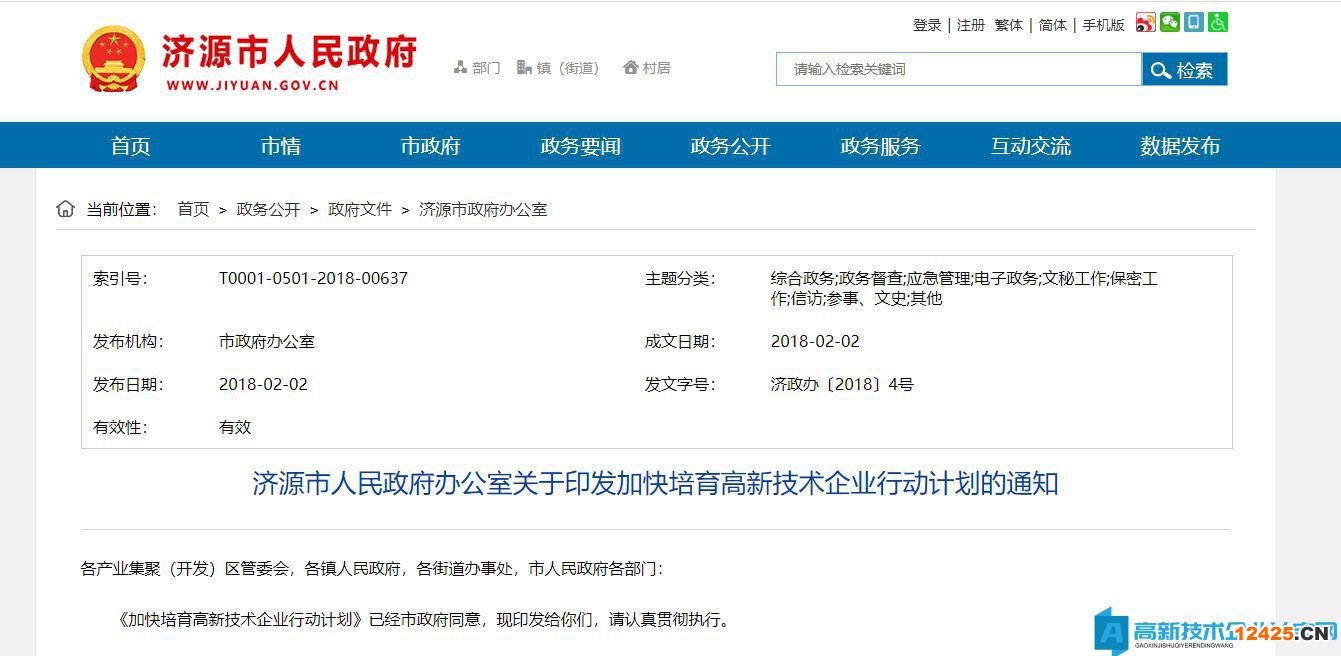This screenshot has height=656, width=1341.
Task: Open the 市政府 navigation menu item
Action: pos(431,146)
